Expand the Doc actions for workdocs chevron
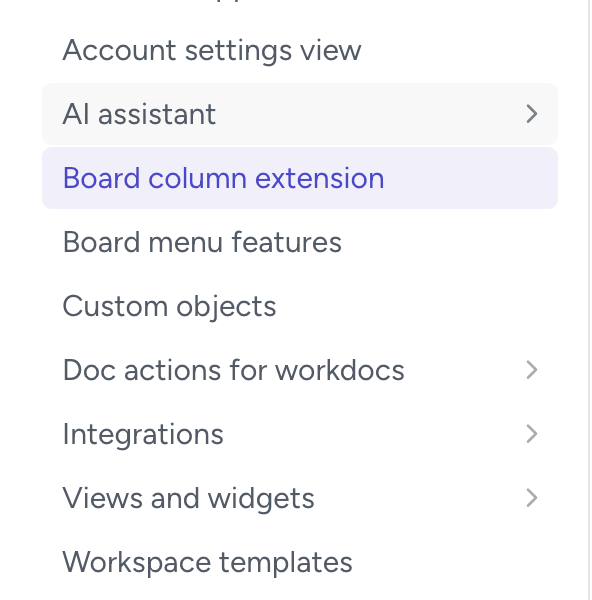 point(532,370)
